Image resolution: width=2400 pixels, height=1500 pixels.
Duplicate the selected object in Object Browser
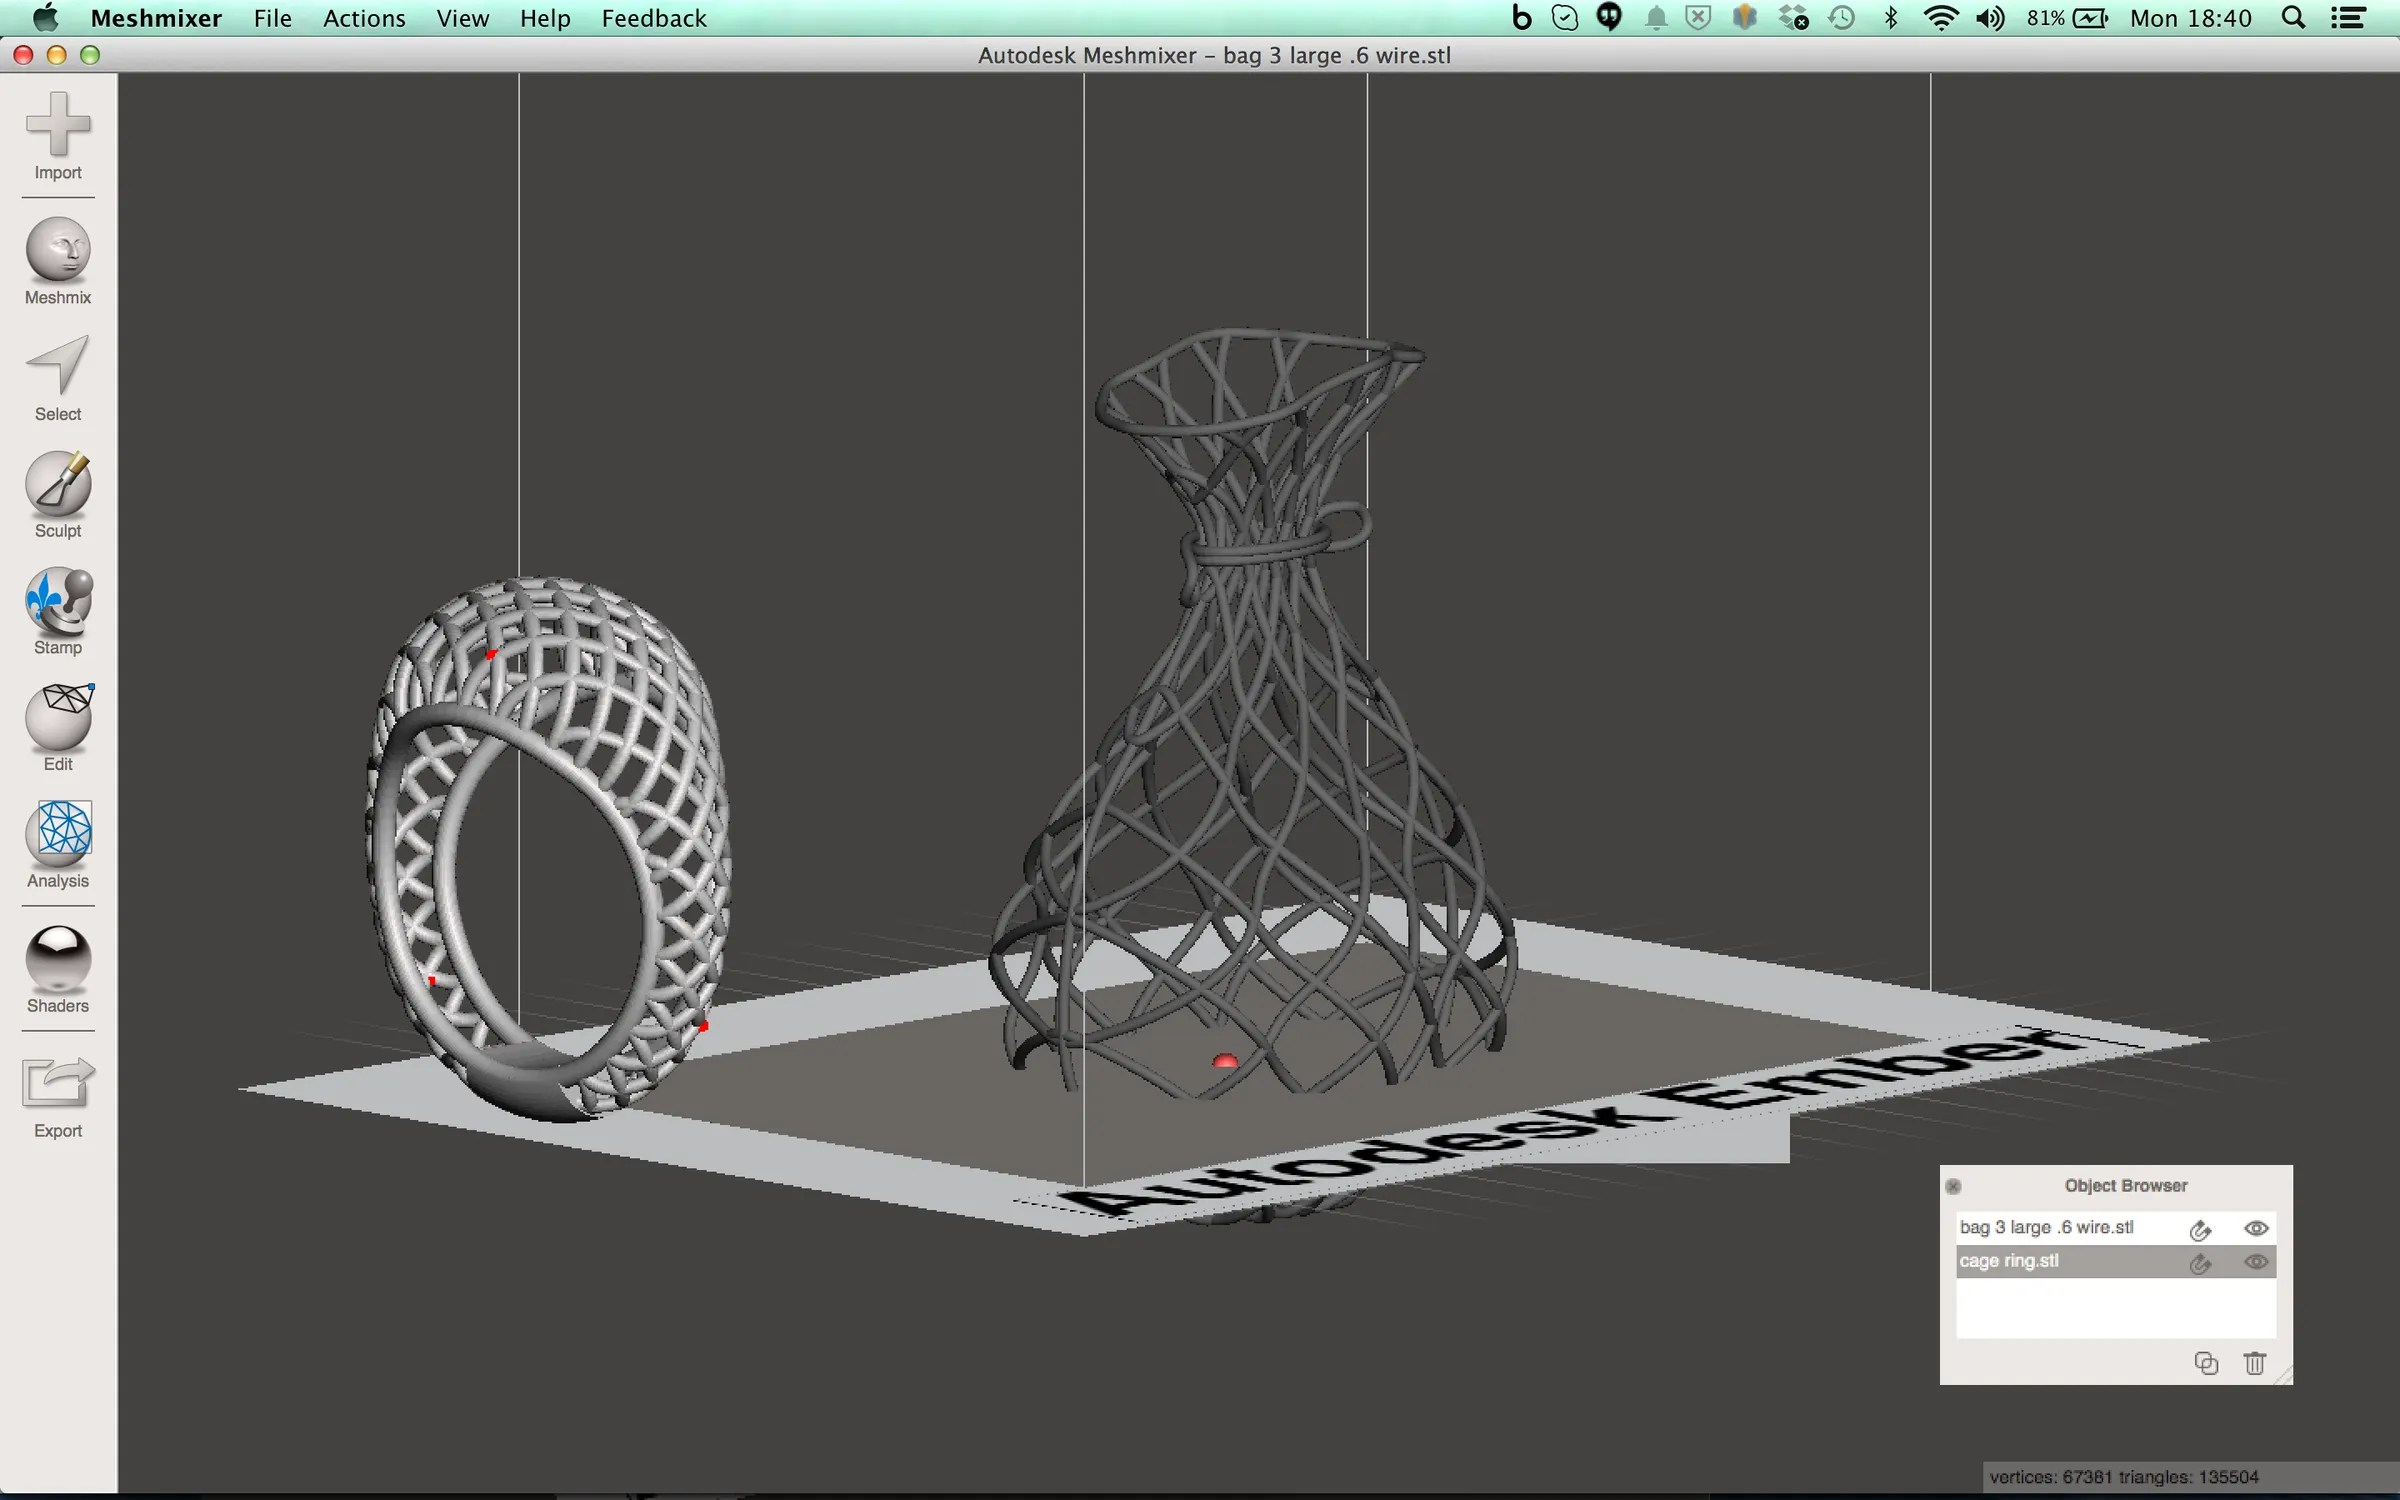click(x=2206, y=1363)
